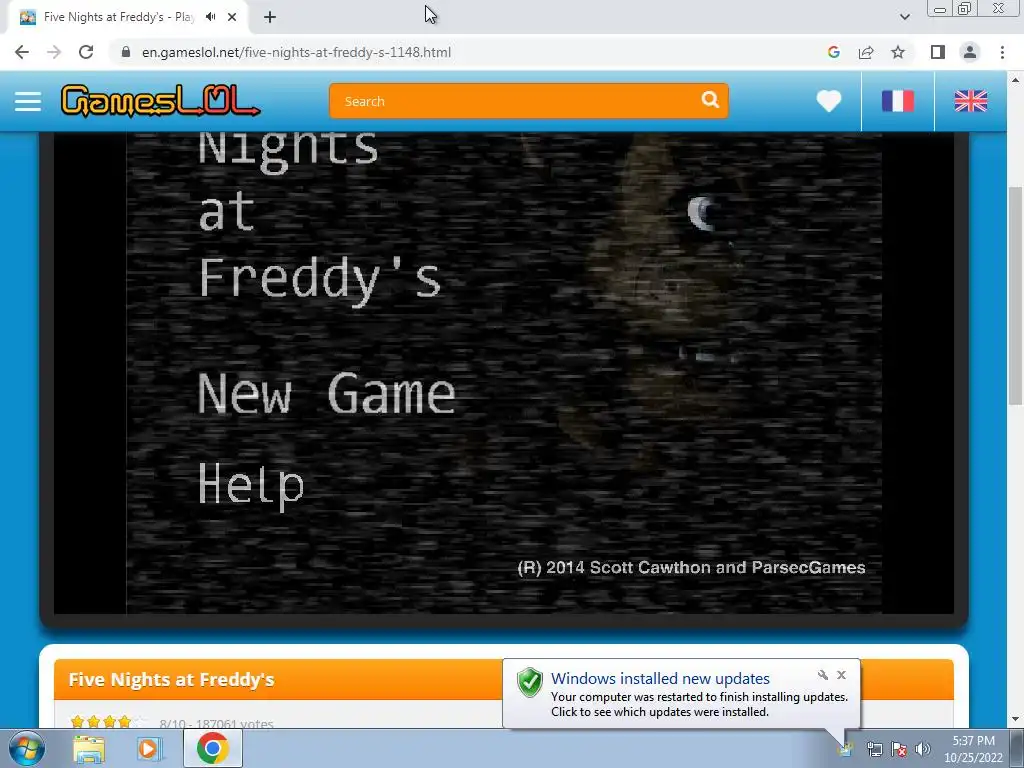
Task: Click the Google icon in address bar
Action: click(833, 52)
